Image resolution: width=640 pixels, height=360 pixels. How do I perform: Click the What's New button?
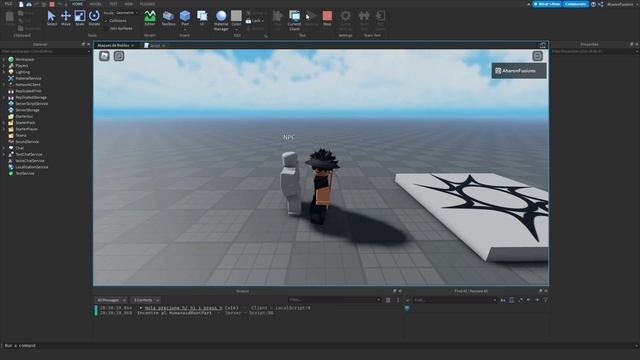coord(547,4)
